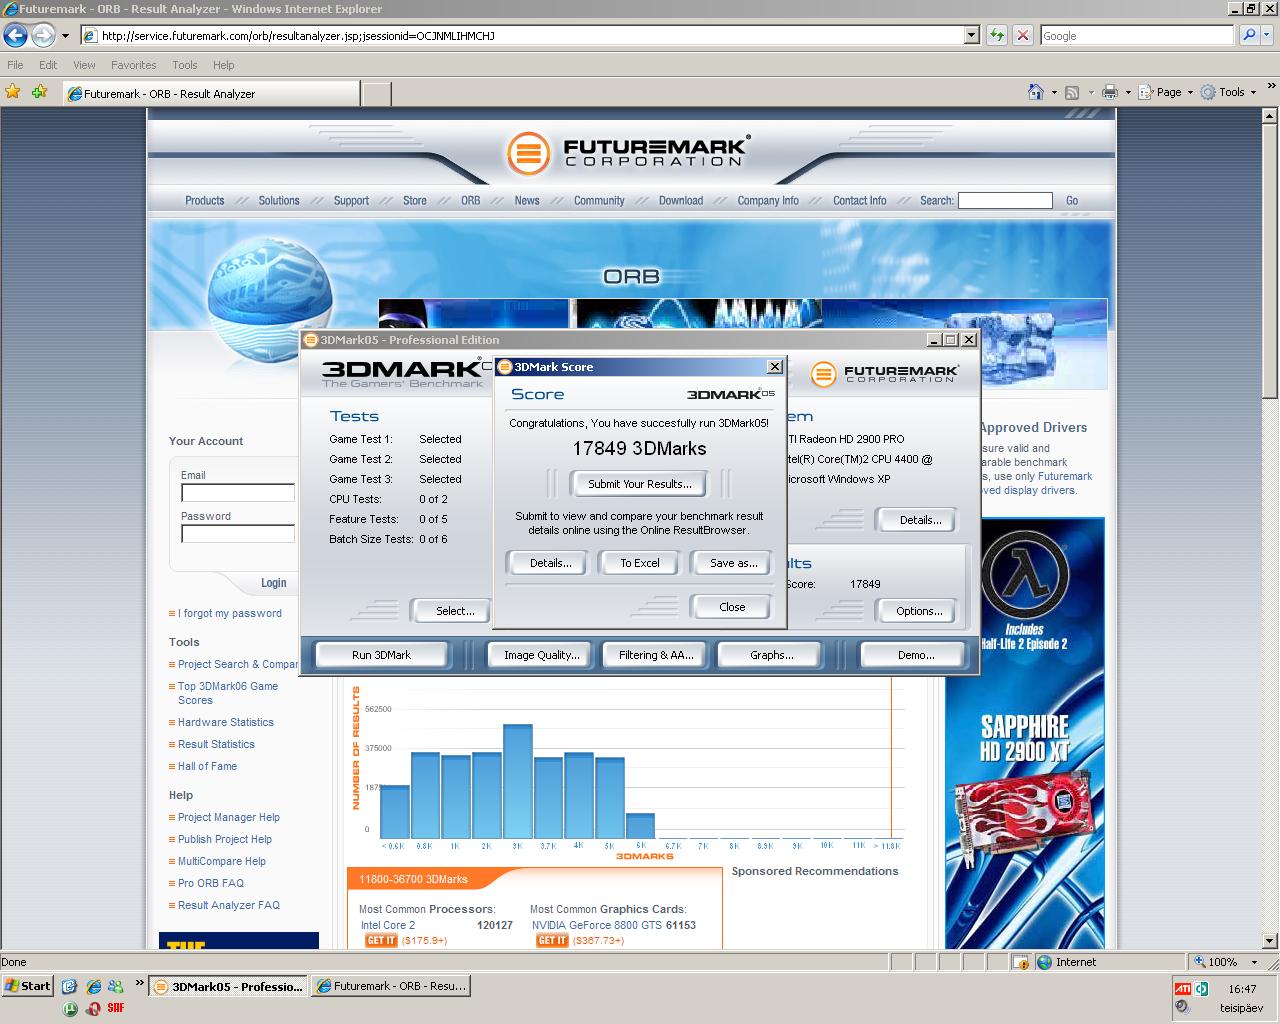Screen dimensions: 1280x1024
Task: Click the Home page icon
Action: click(1036, 92)
